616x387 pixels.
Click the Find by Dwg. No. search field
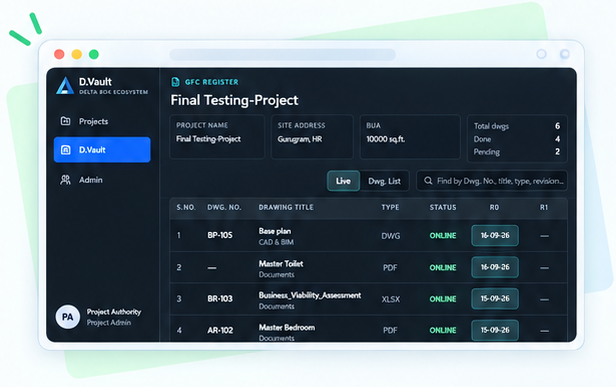492,181
